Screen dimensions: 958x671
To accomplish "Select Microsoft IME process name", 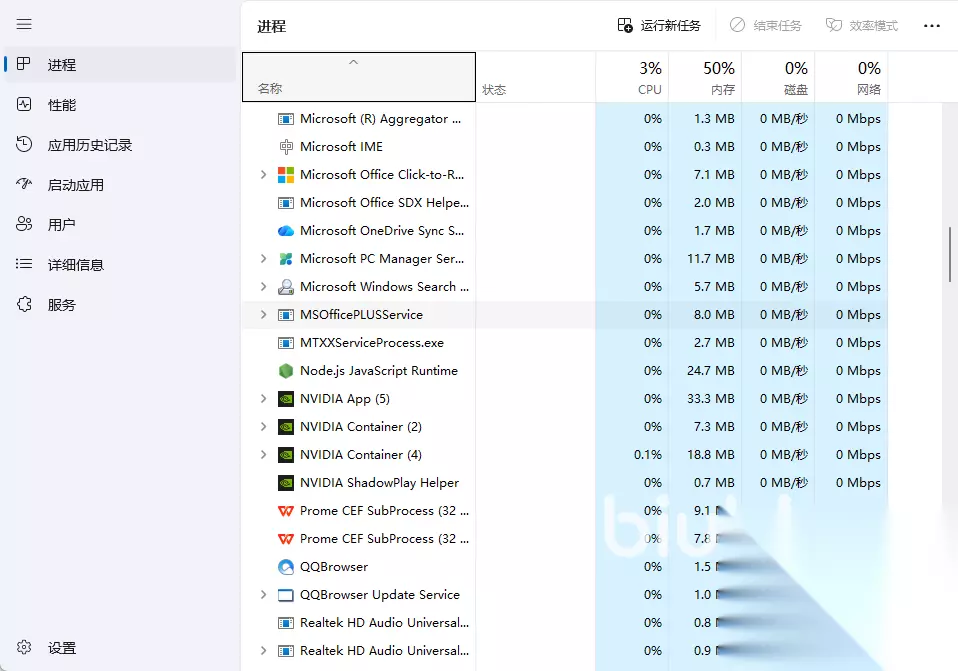I will point(341,147).
